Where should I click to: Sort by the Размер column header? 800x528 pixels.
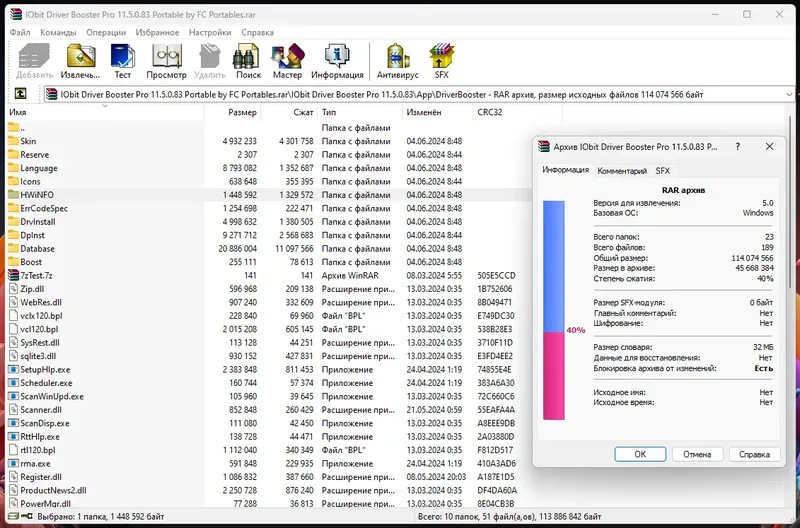pyautogui.click(x=233, y=112)
